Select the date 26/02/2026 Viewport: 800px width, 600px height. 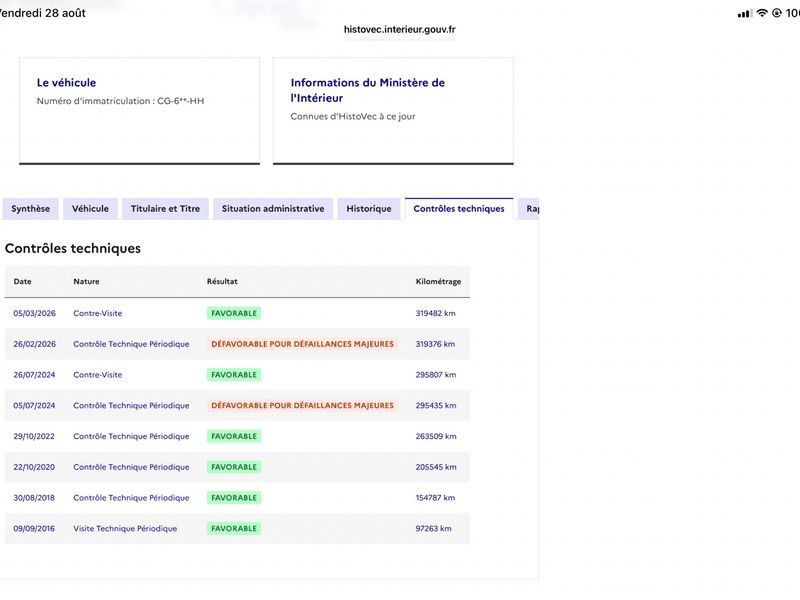[x=35, y=344]
